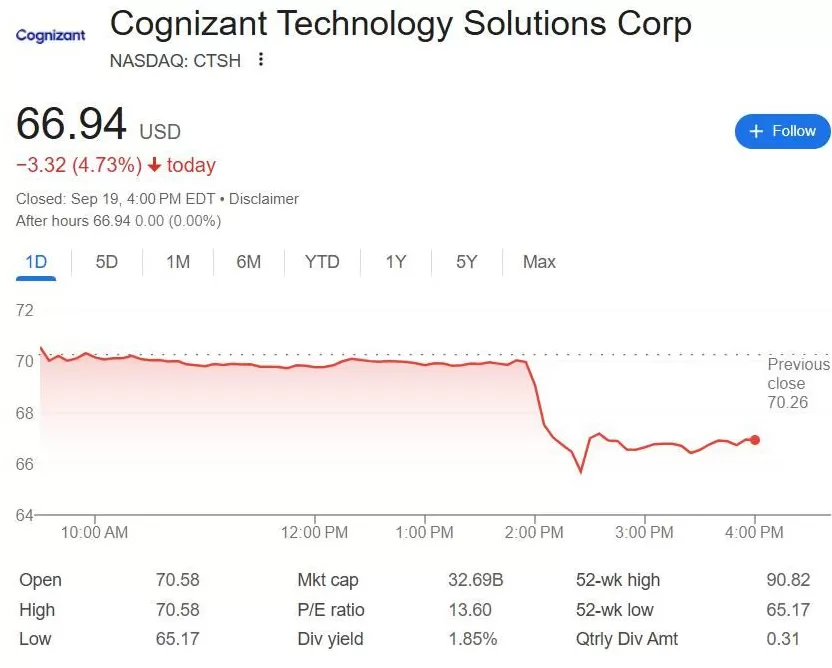832x668 pixels.
Task: Open the Disclaimer link
Action: pyautogui.click(x=264, y=198)
